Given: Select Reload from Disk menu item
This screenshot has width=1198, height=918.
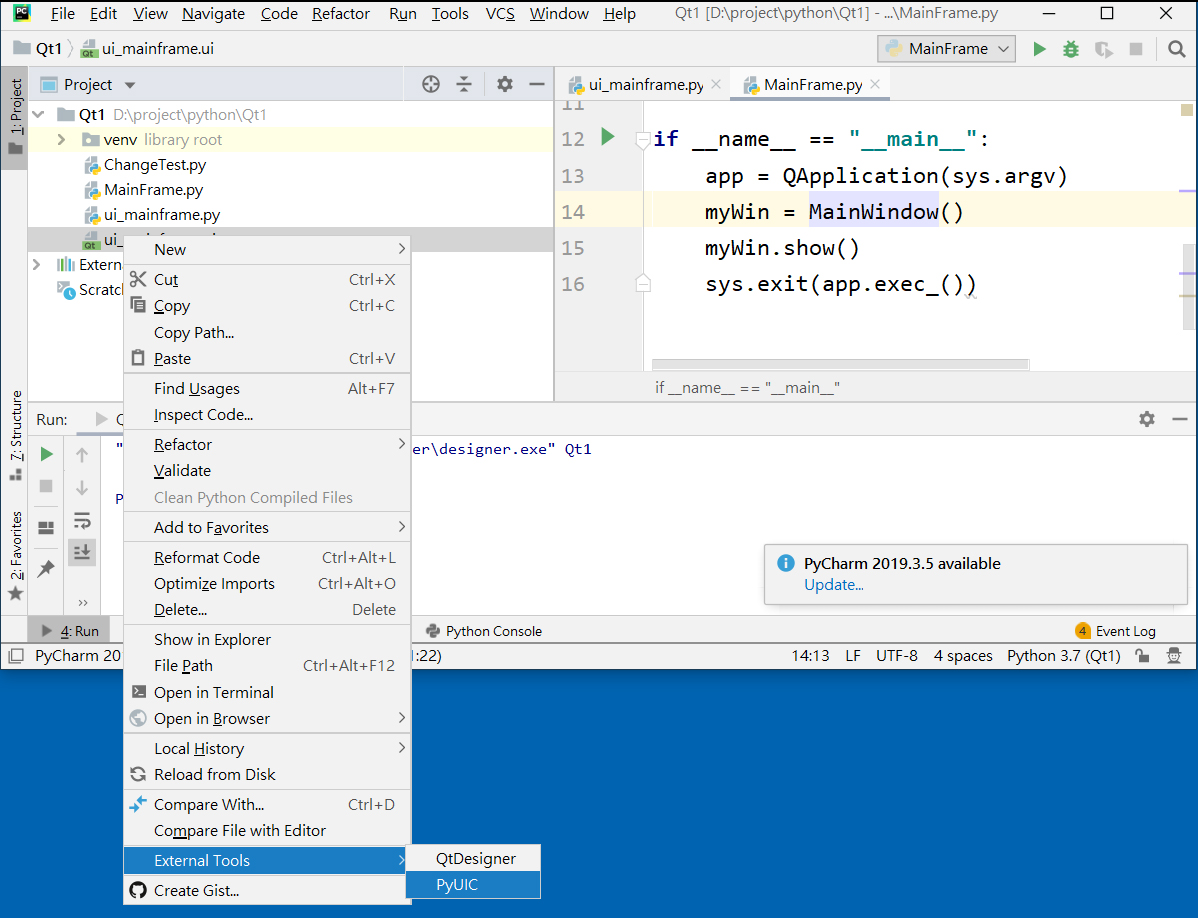Looking at the screenshot, I should tap(267, 774).
